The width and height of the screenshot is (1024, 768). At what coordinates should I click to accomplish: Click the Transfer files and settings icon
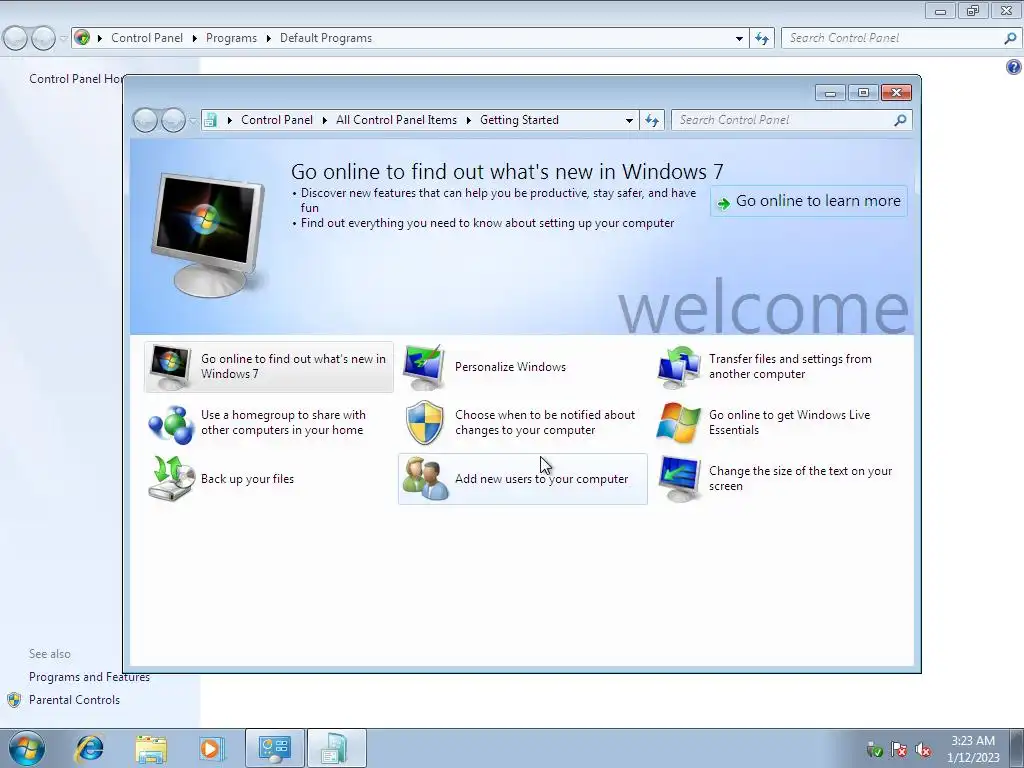[679, 367]
